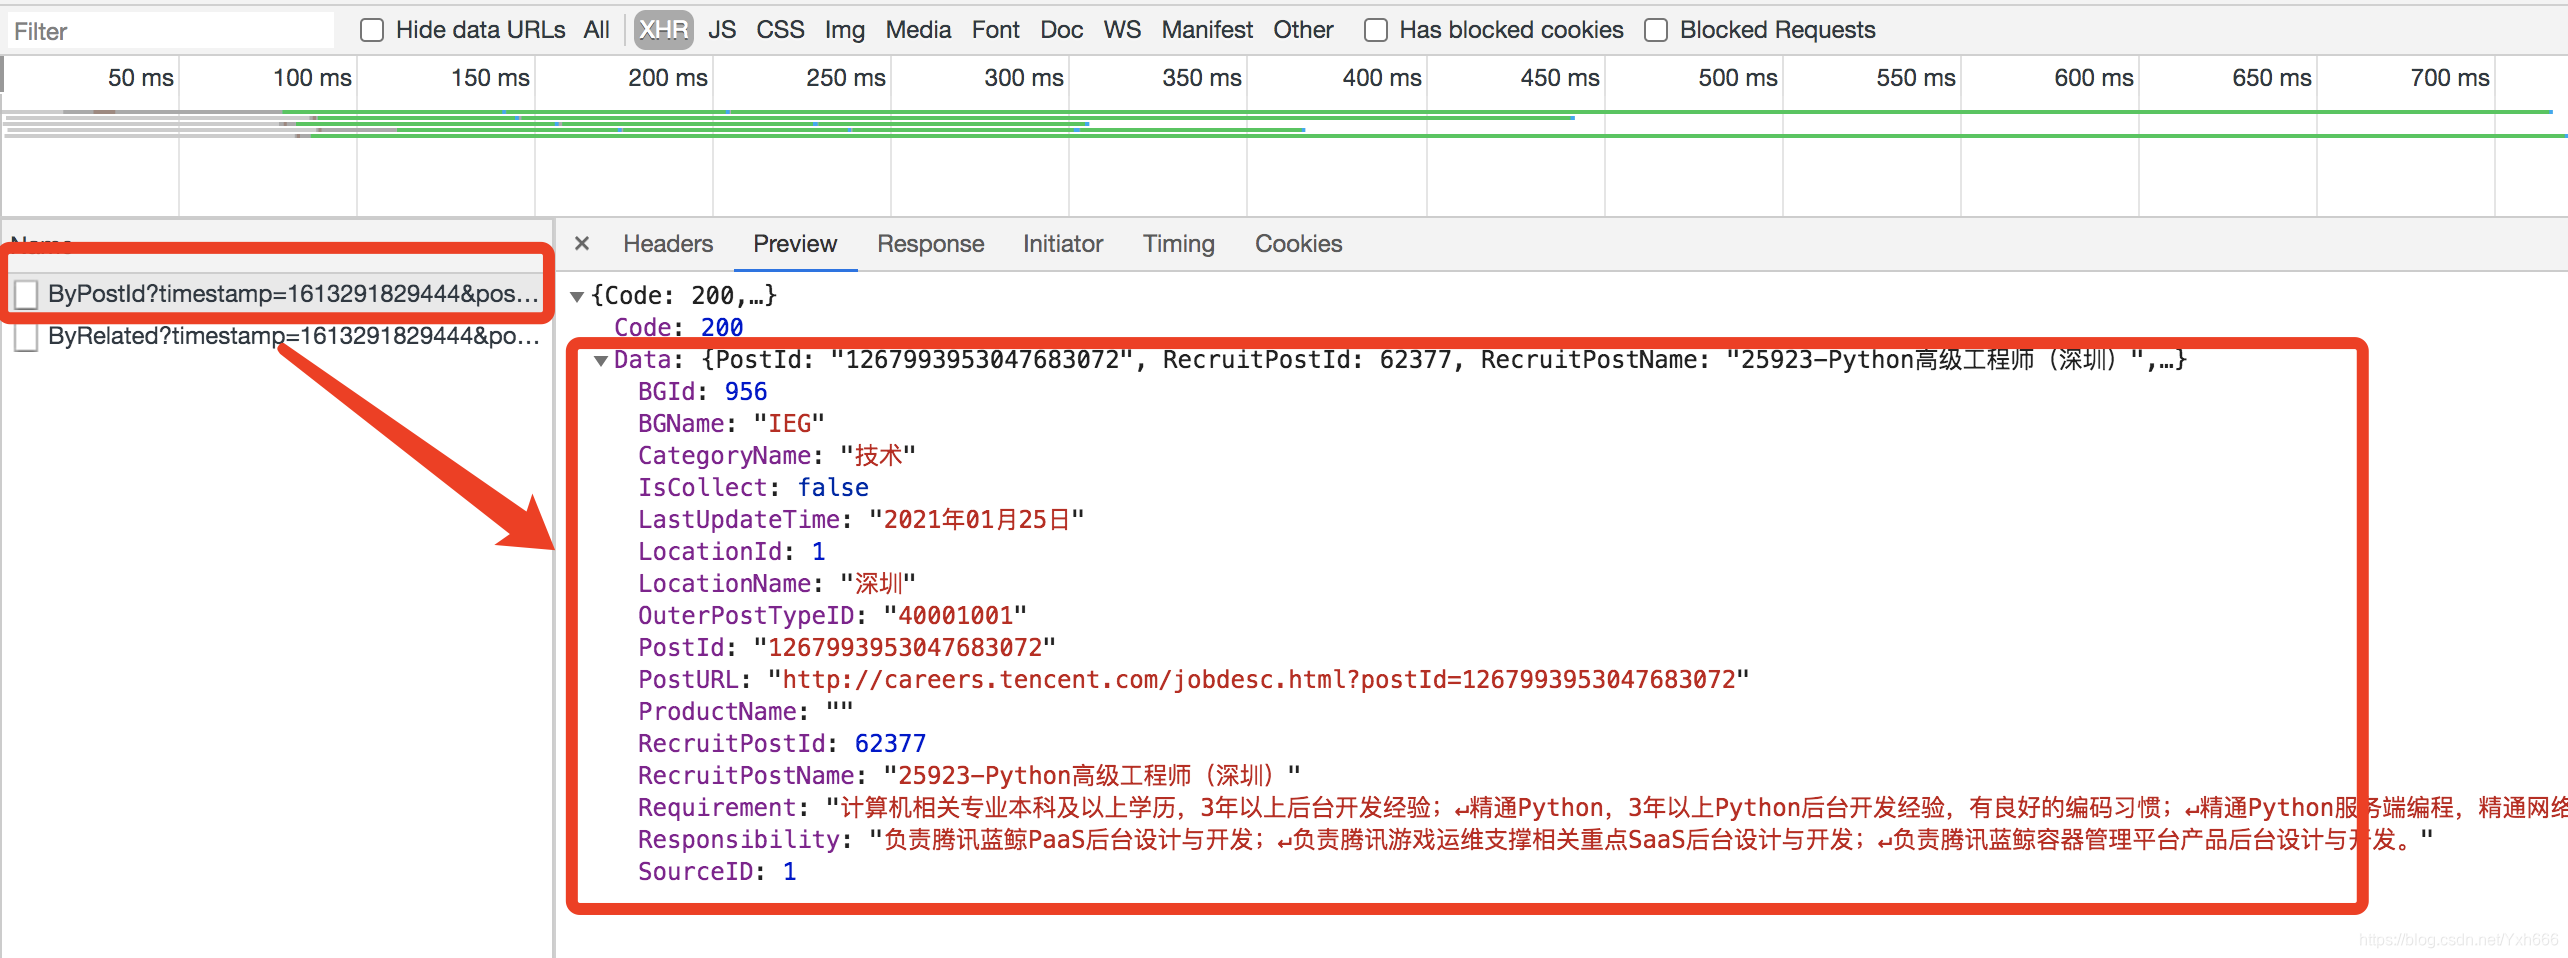Toggle Has blocked cookies checkbox
Image resolution: width=2568 pixels, height=958 pixels.
1376,31
